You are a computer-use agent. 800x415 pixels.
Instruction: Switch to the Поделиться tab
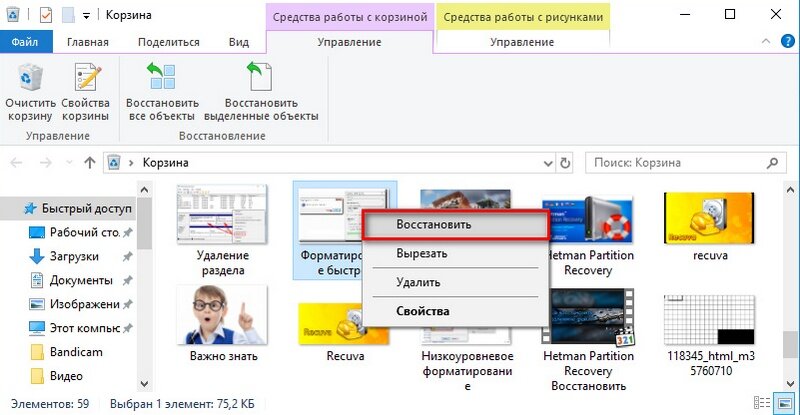168,42
